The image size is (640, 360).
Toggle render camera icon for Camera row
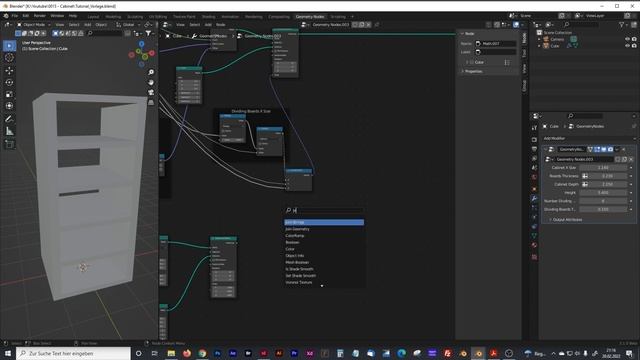[x=634, y=39]
